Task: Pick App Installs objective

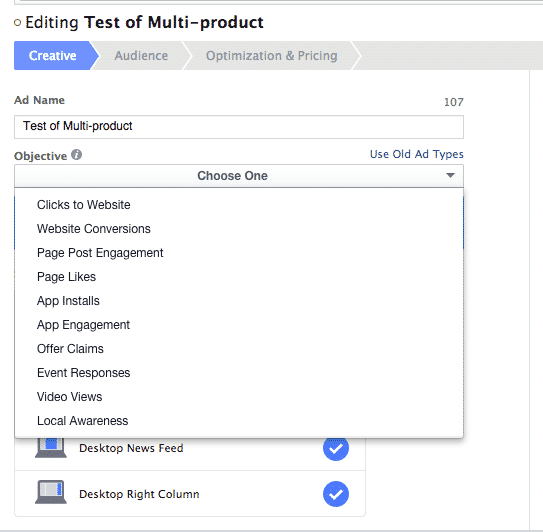Action: tap(68, 301)
